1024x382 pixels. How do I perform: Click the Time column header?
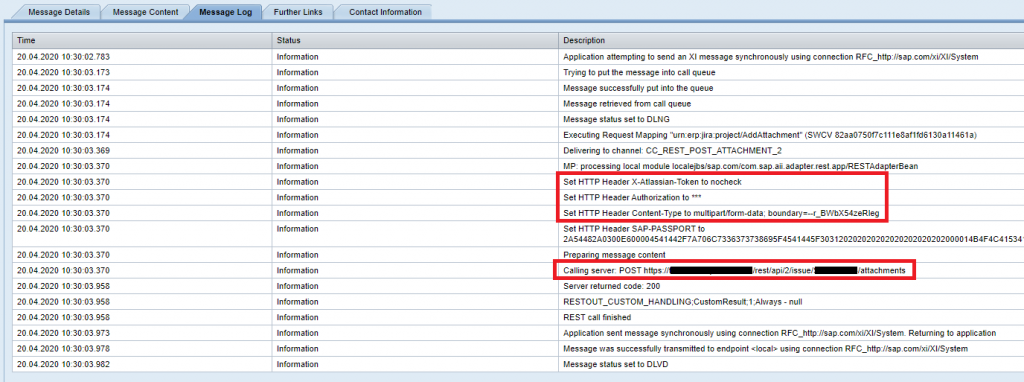[x=142, y=40]
